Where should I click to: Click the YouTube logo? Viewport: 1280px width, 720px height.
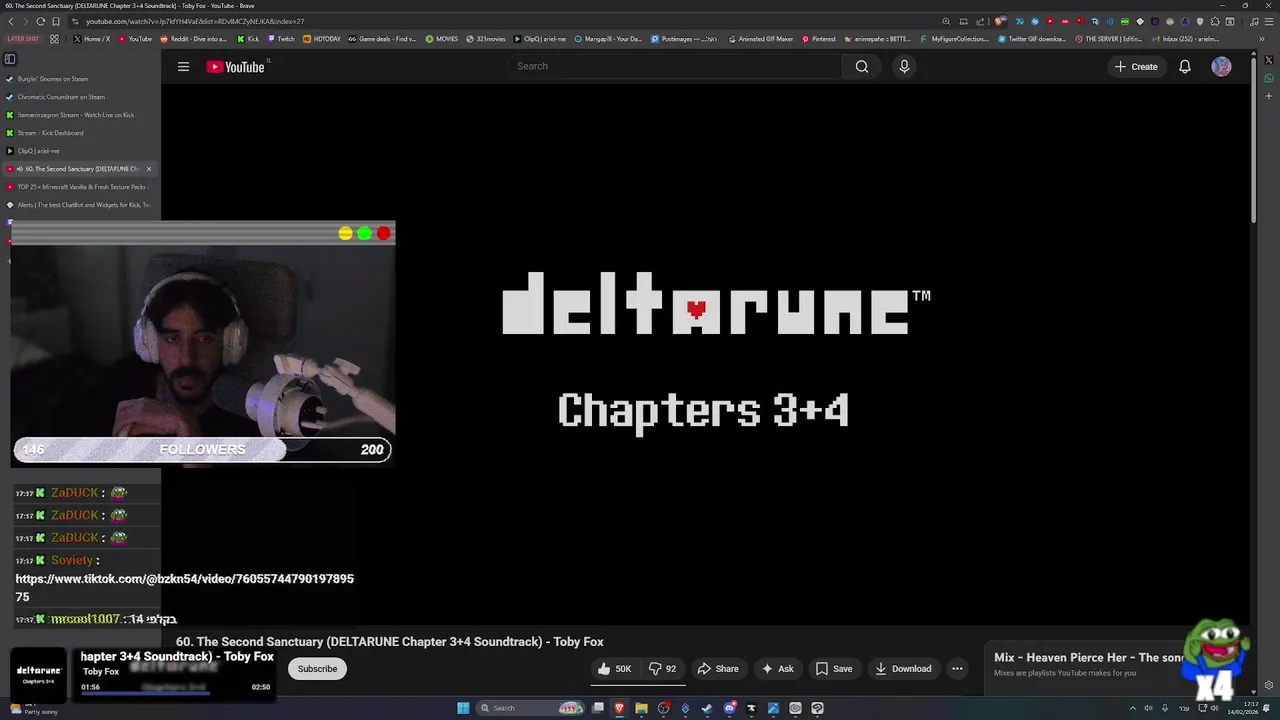click(x=235, y=67)
